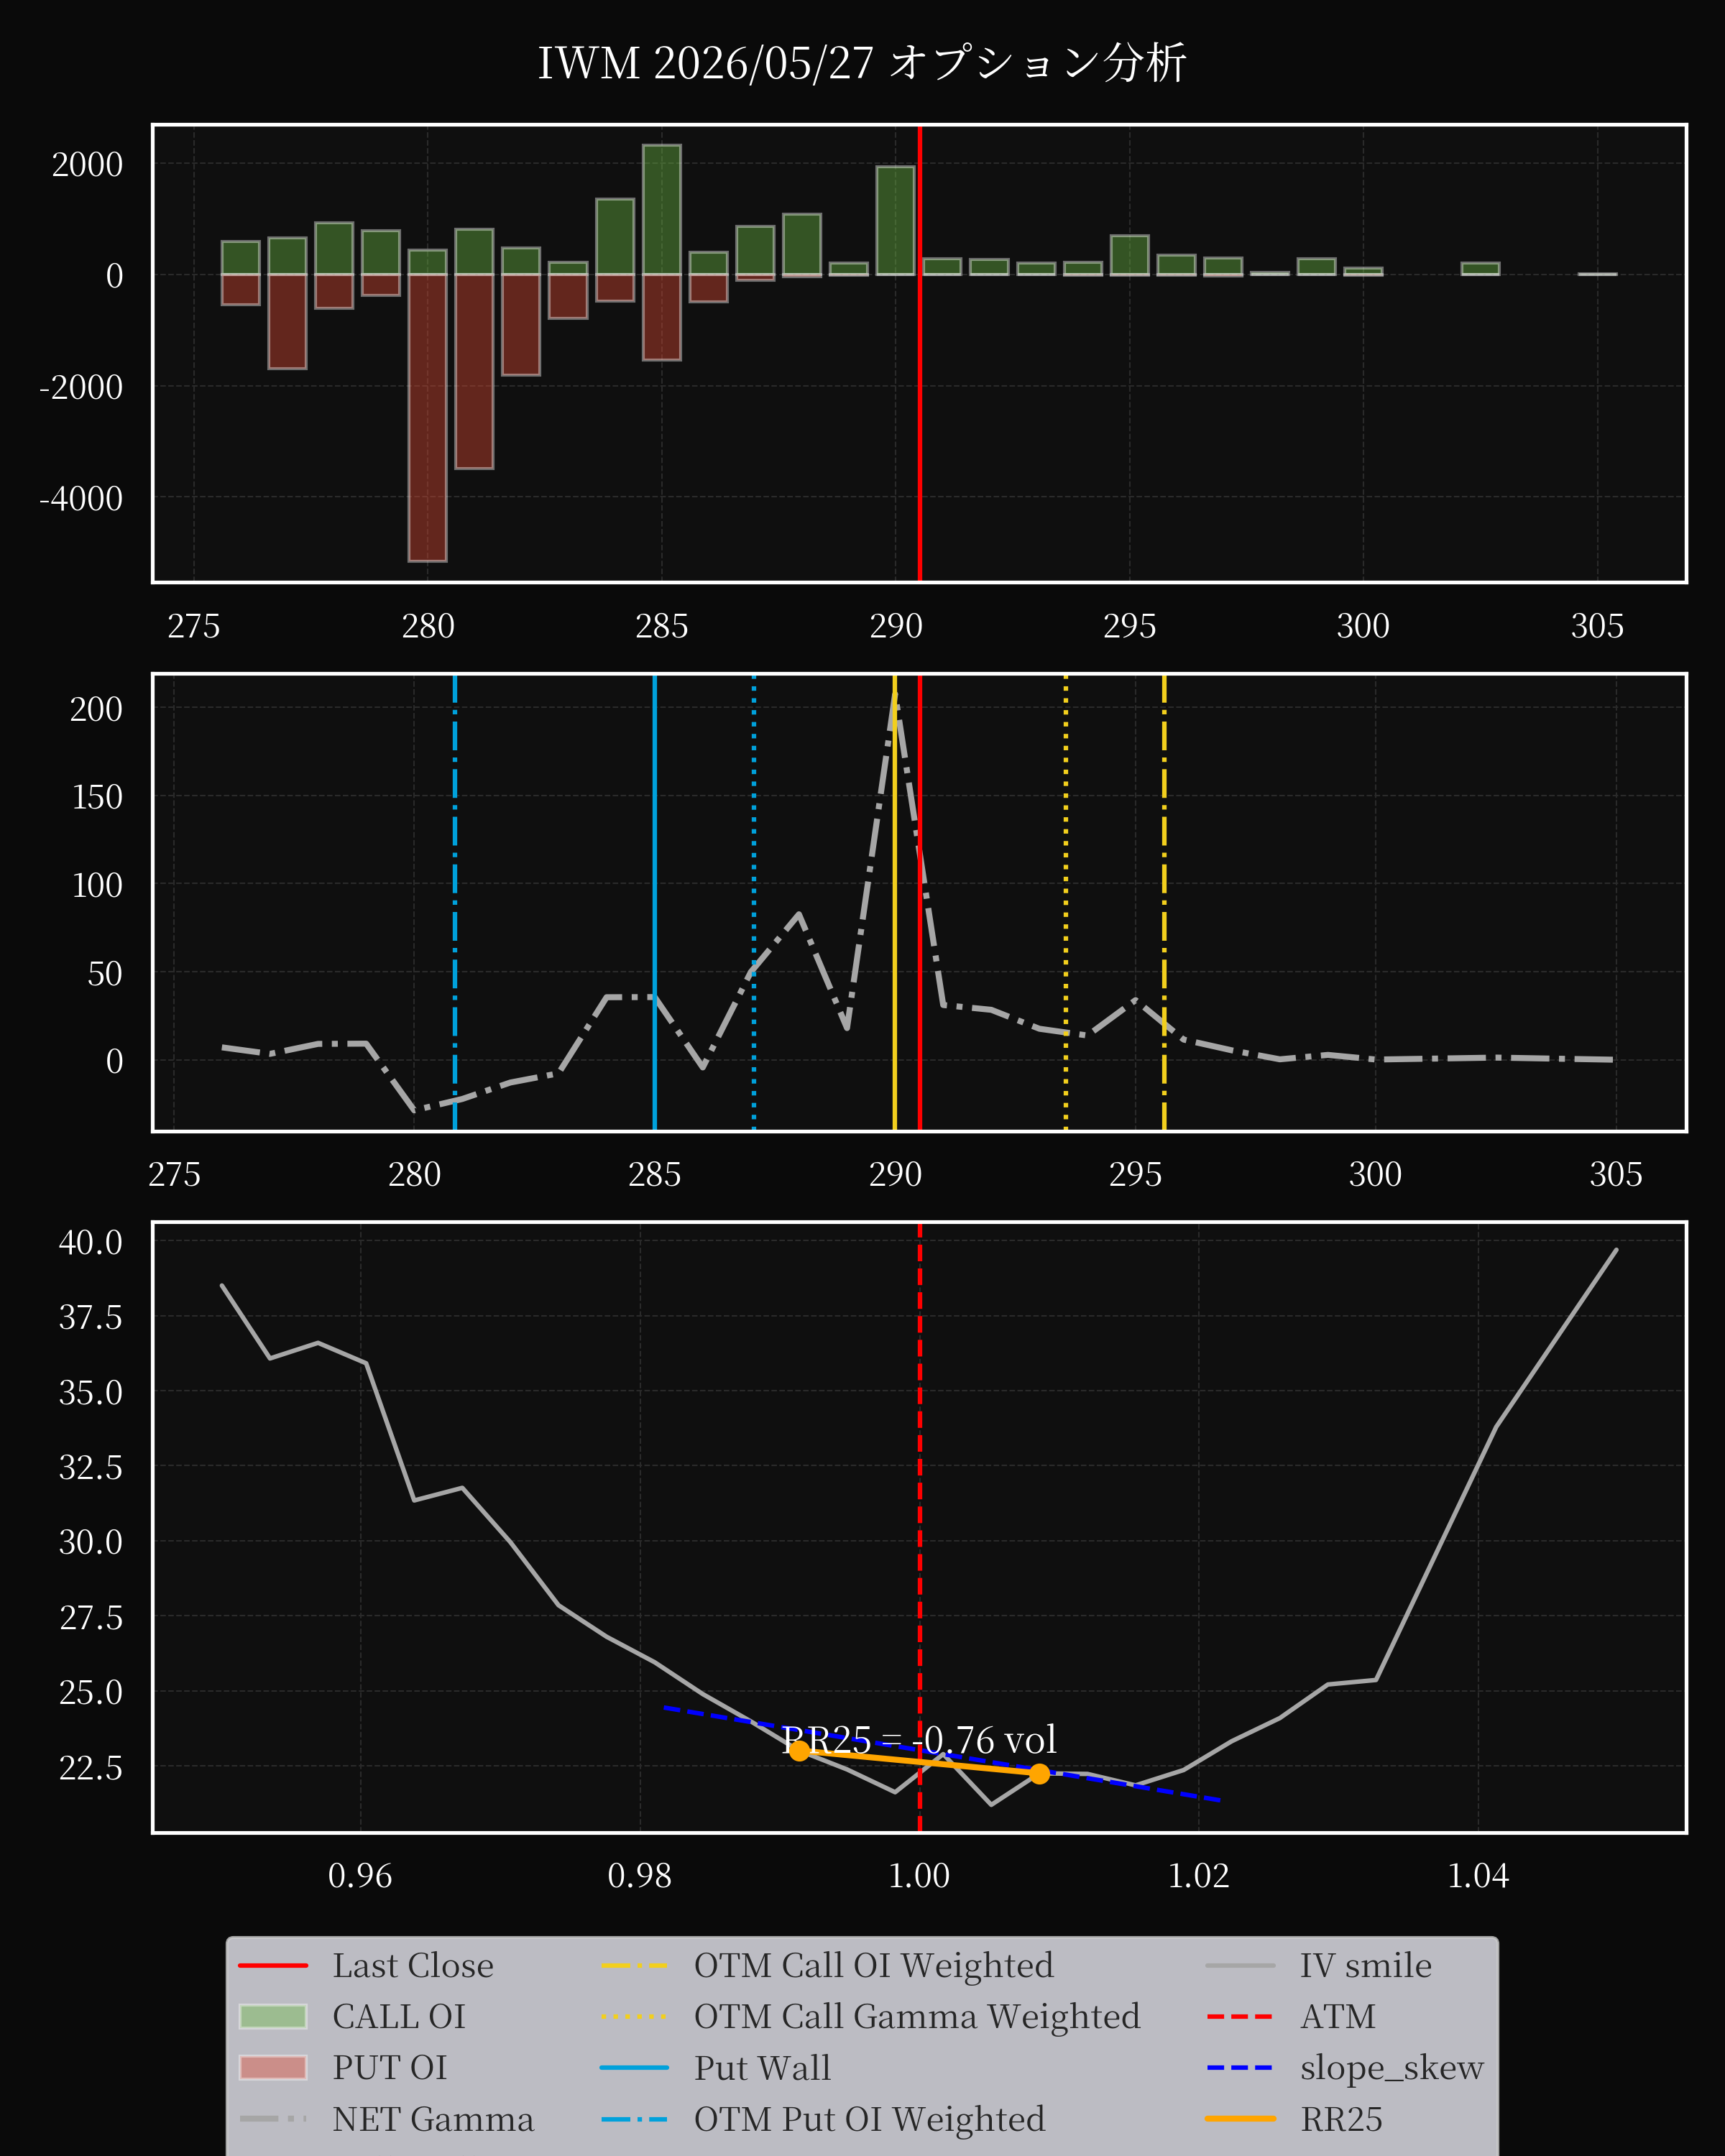Click the red PUT OI legend swatch
The width and height of the screenshot is (1725, 2156).
click(273, 2068)
